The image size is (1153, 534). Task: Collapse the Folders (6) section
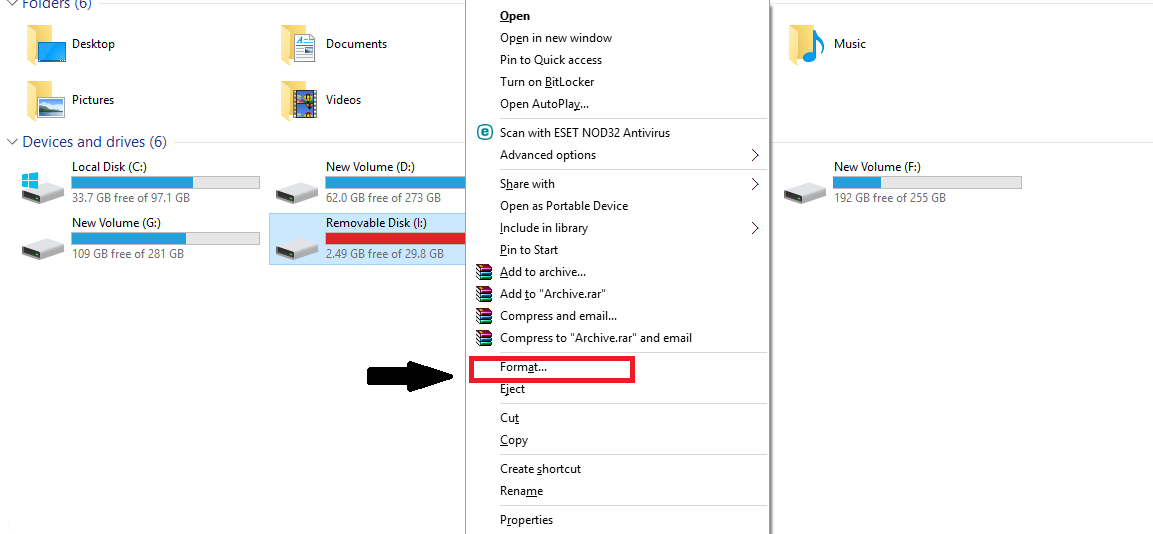coord(12,4)
